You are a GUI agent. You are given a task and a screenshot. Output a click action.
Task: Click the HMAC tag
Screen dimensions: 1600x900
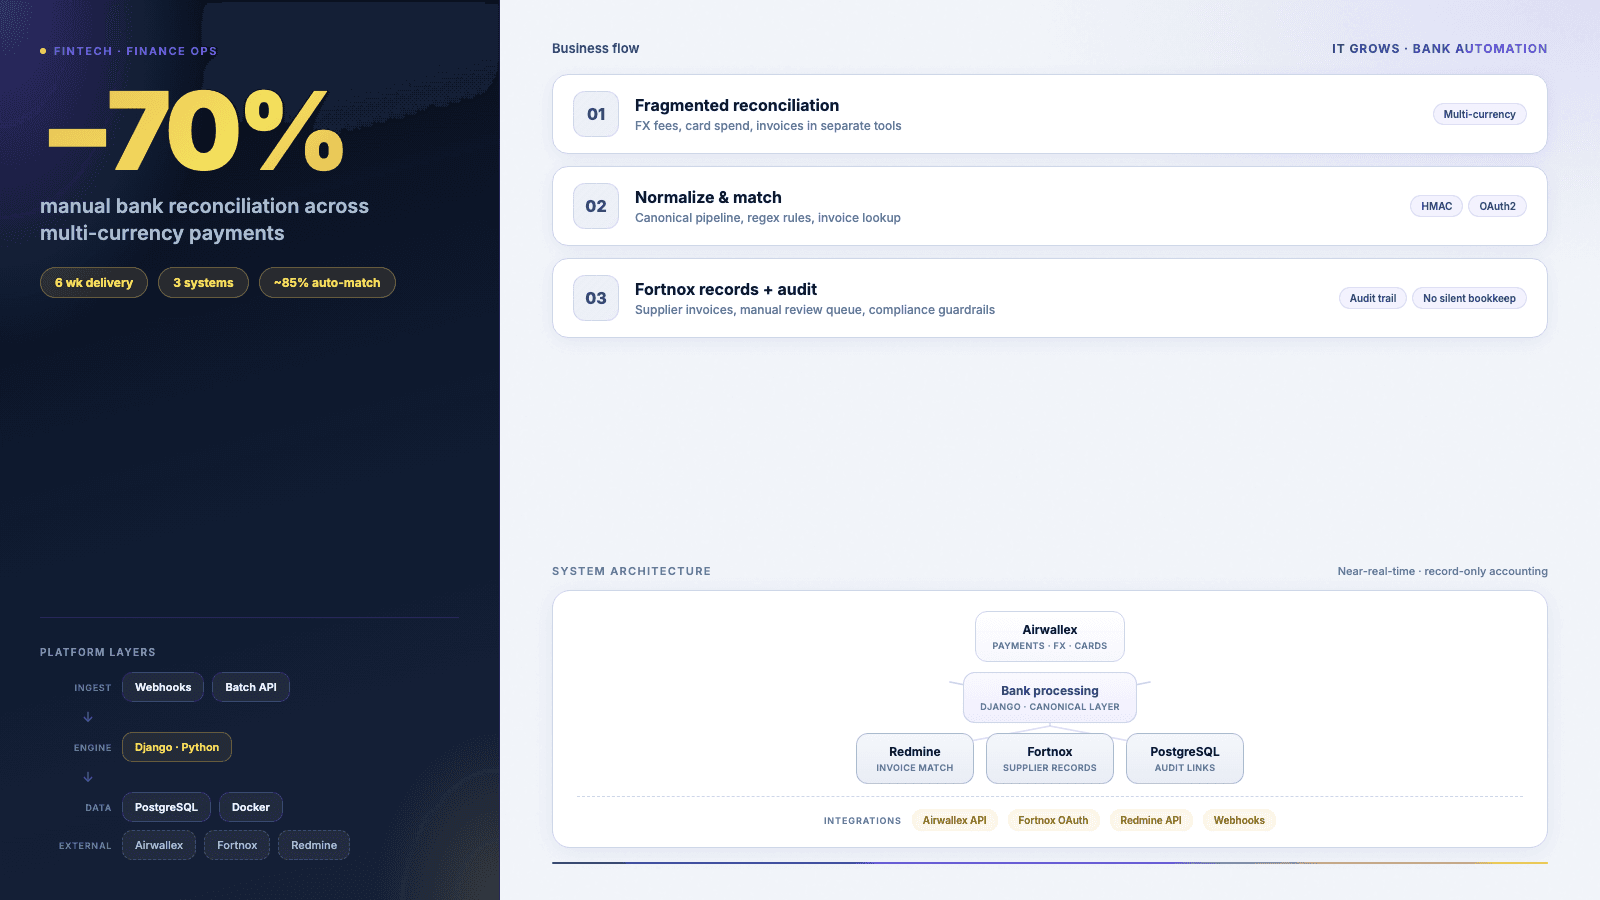(1436, 206)
